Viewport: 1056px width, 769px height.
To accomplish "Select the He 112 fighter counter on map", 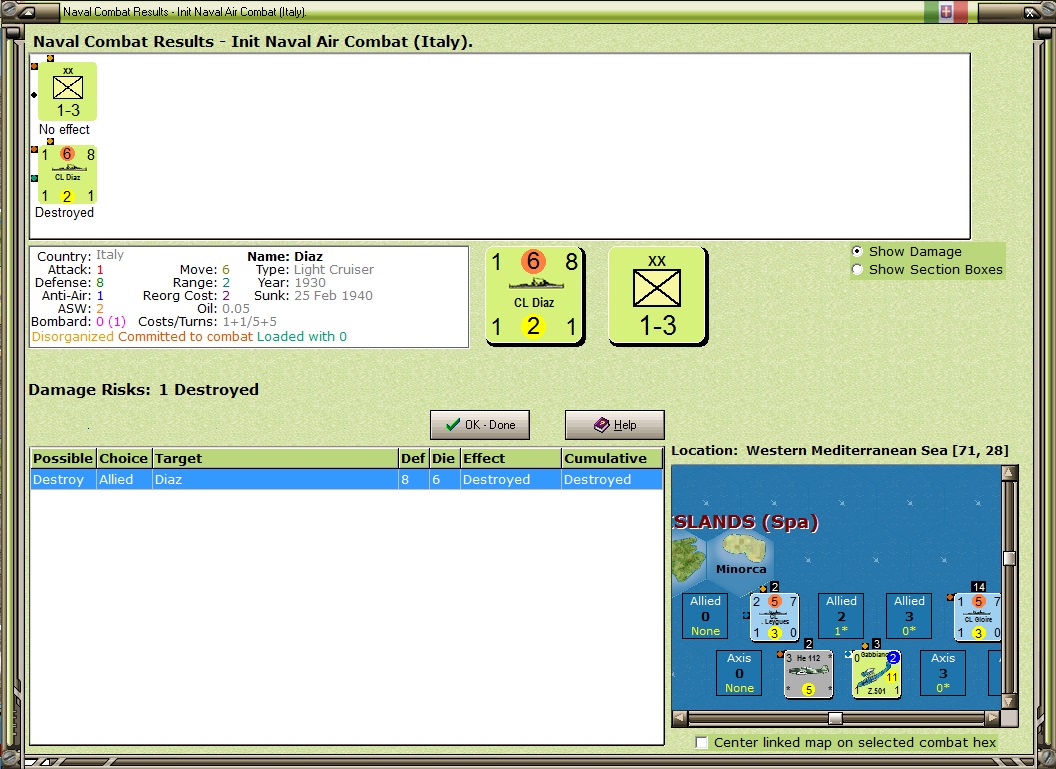I will [809, 674].
